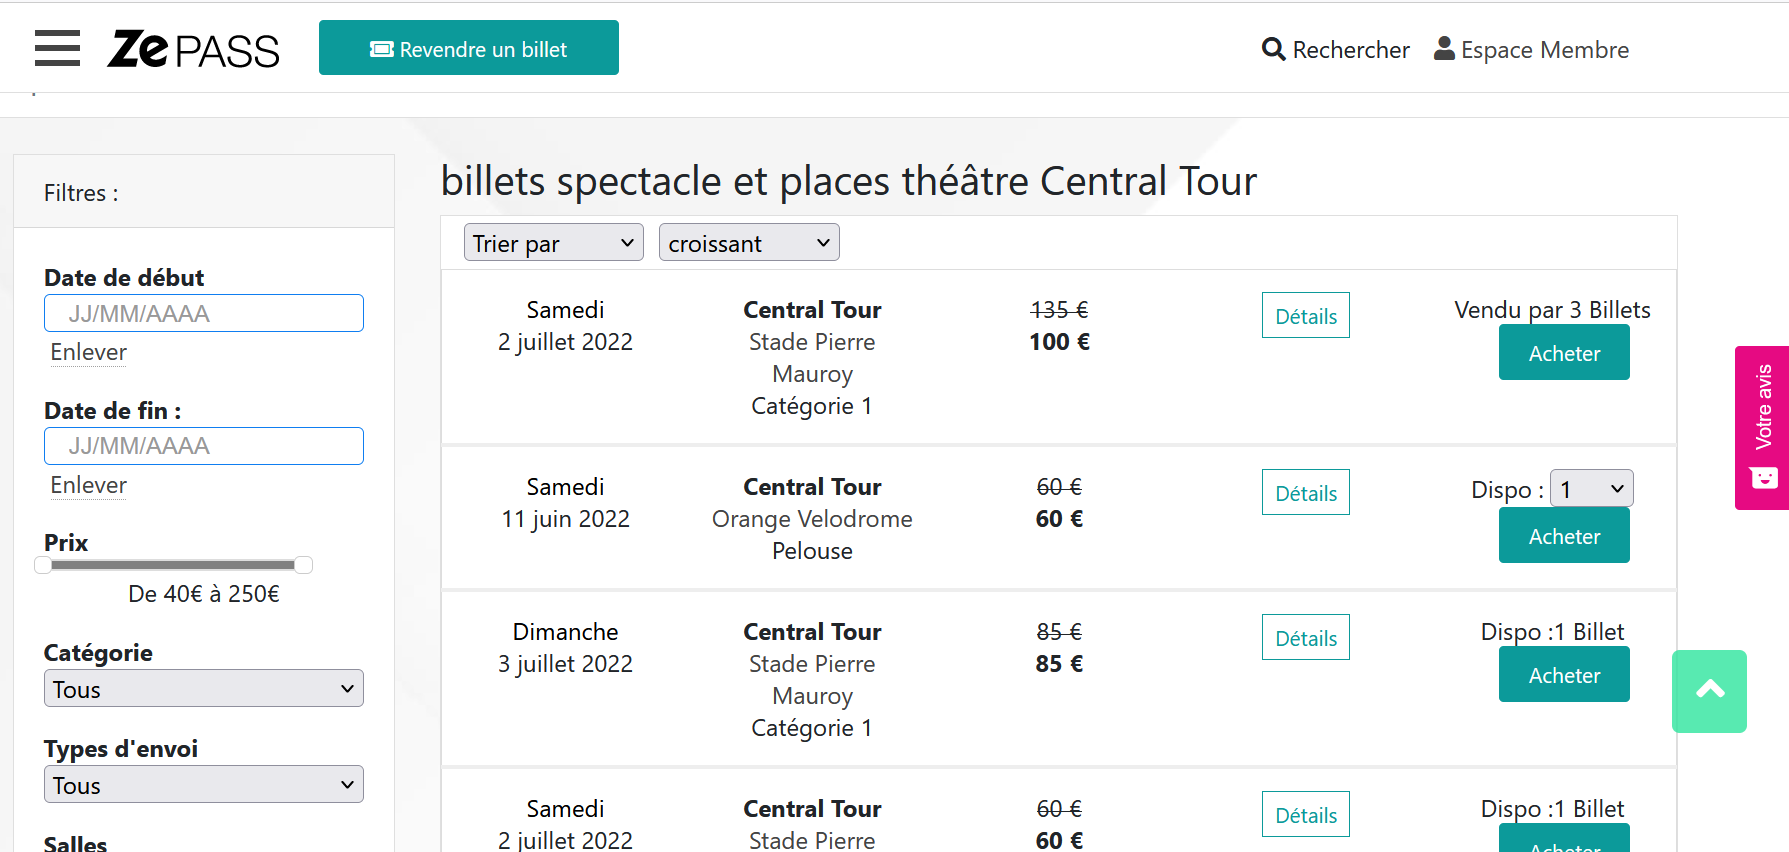Screen dimensions: 1789x852
Task: Open the Types d'envoi dropdown
Action: pos(204,784)
